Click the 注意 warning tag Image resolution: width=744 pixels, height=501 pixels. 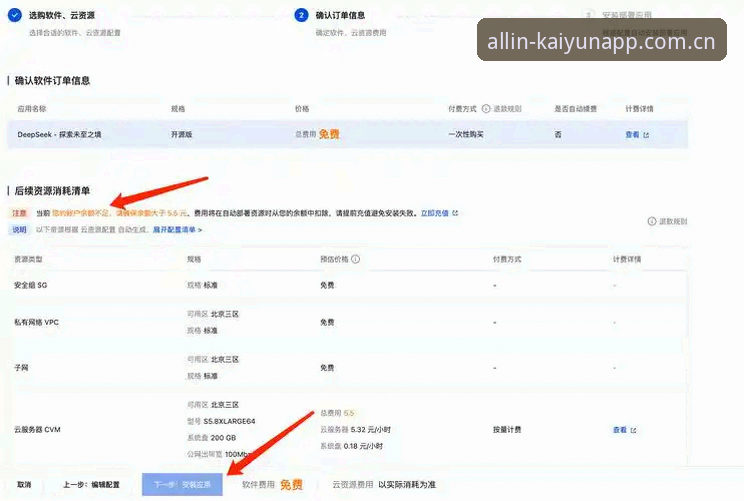click(x=19, y=213)
